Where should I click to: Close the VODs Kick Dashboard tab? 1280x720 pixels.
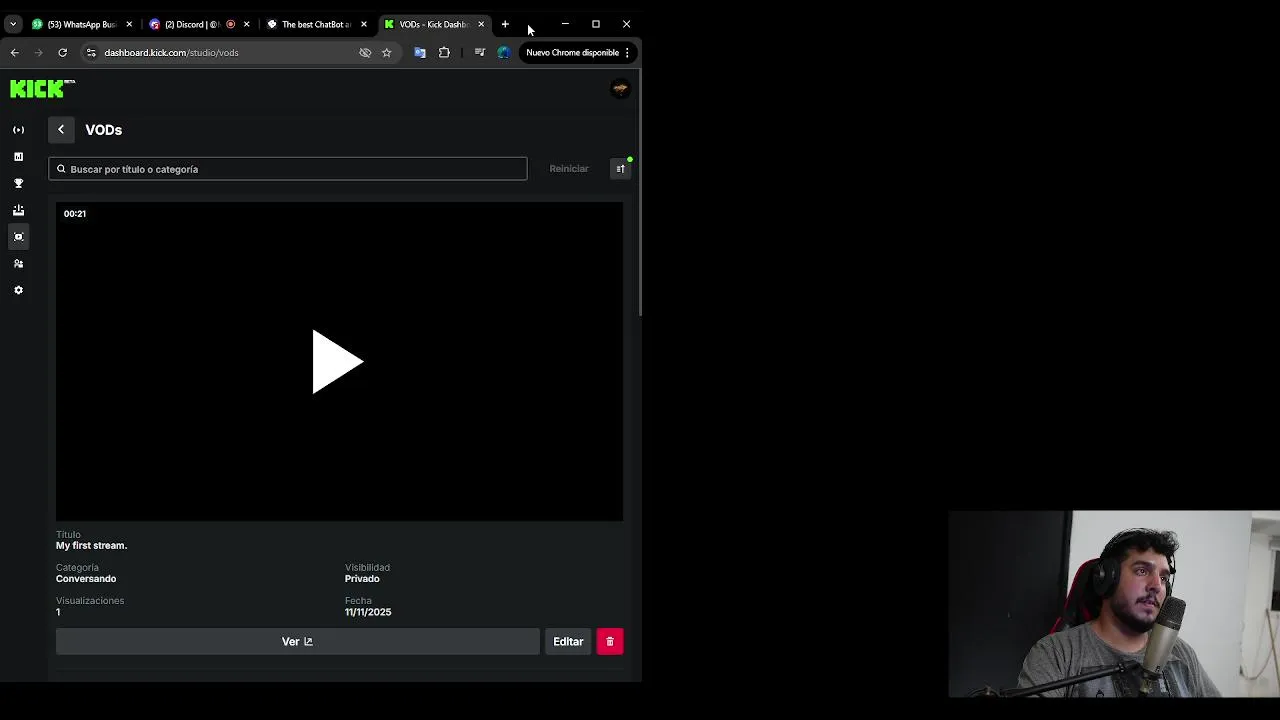point(481,24)
